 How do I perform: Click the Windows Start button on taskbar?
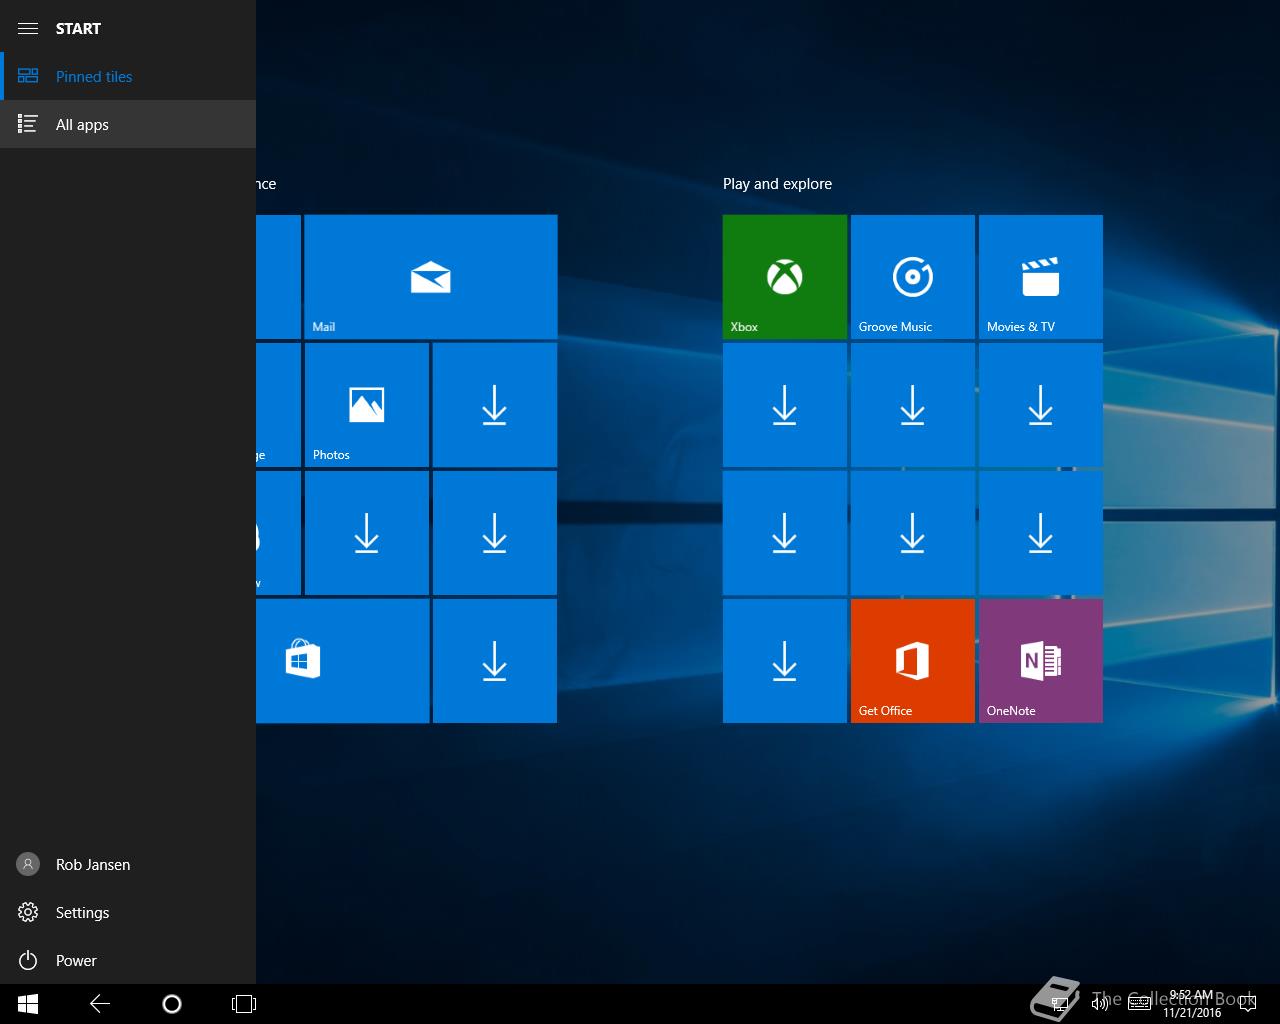pyautogui.click(x=28, y=1004)
